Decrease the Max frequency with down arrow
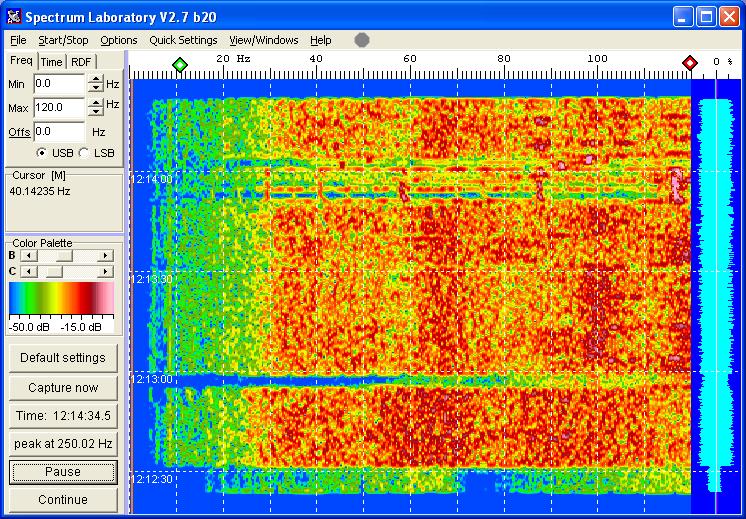 [x=95, y=112]
